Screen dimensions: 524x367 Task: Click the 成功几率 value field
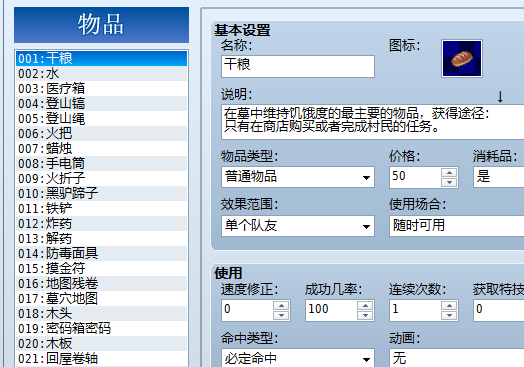(331, 310)
